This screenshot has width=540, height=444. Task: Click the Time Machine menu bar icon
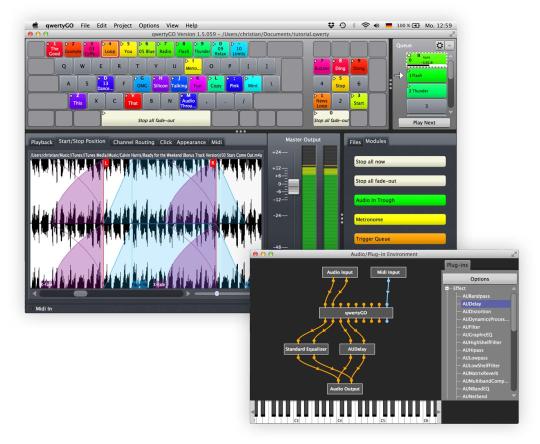point(343,25)
